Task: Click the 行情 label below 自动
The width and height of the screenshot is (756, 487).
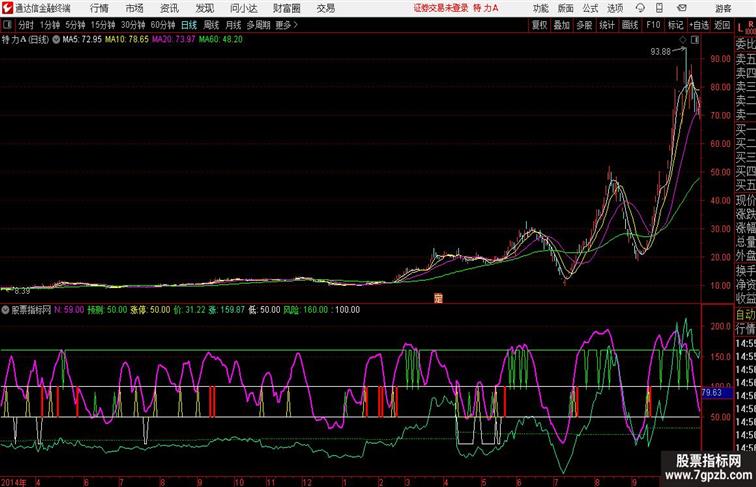Action: click(746, 329)
